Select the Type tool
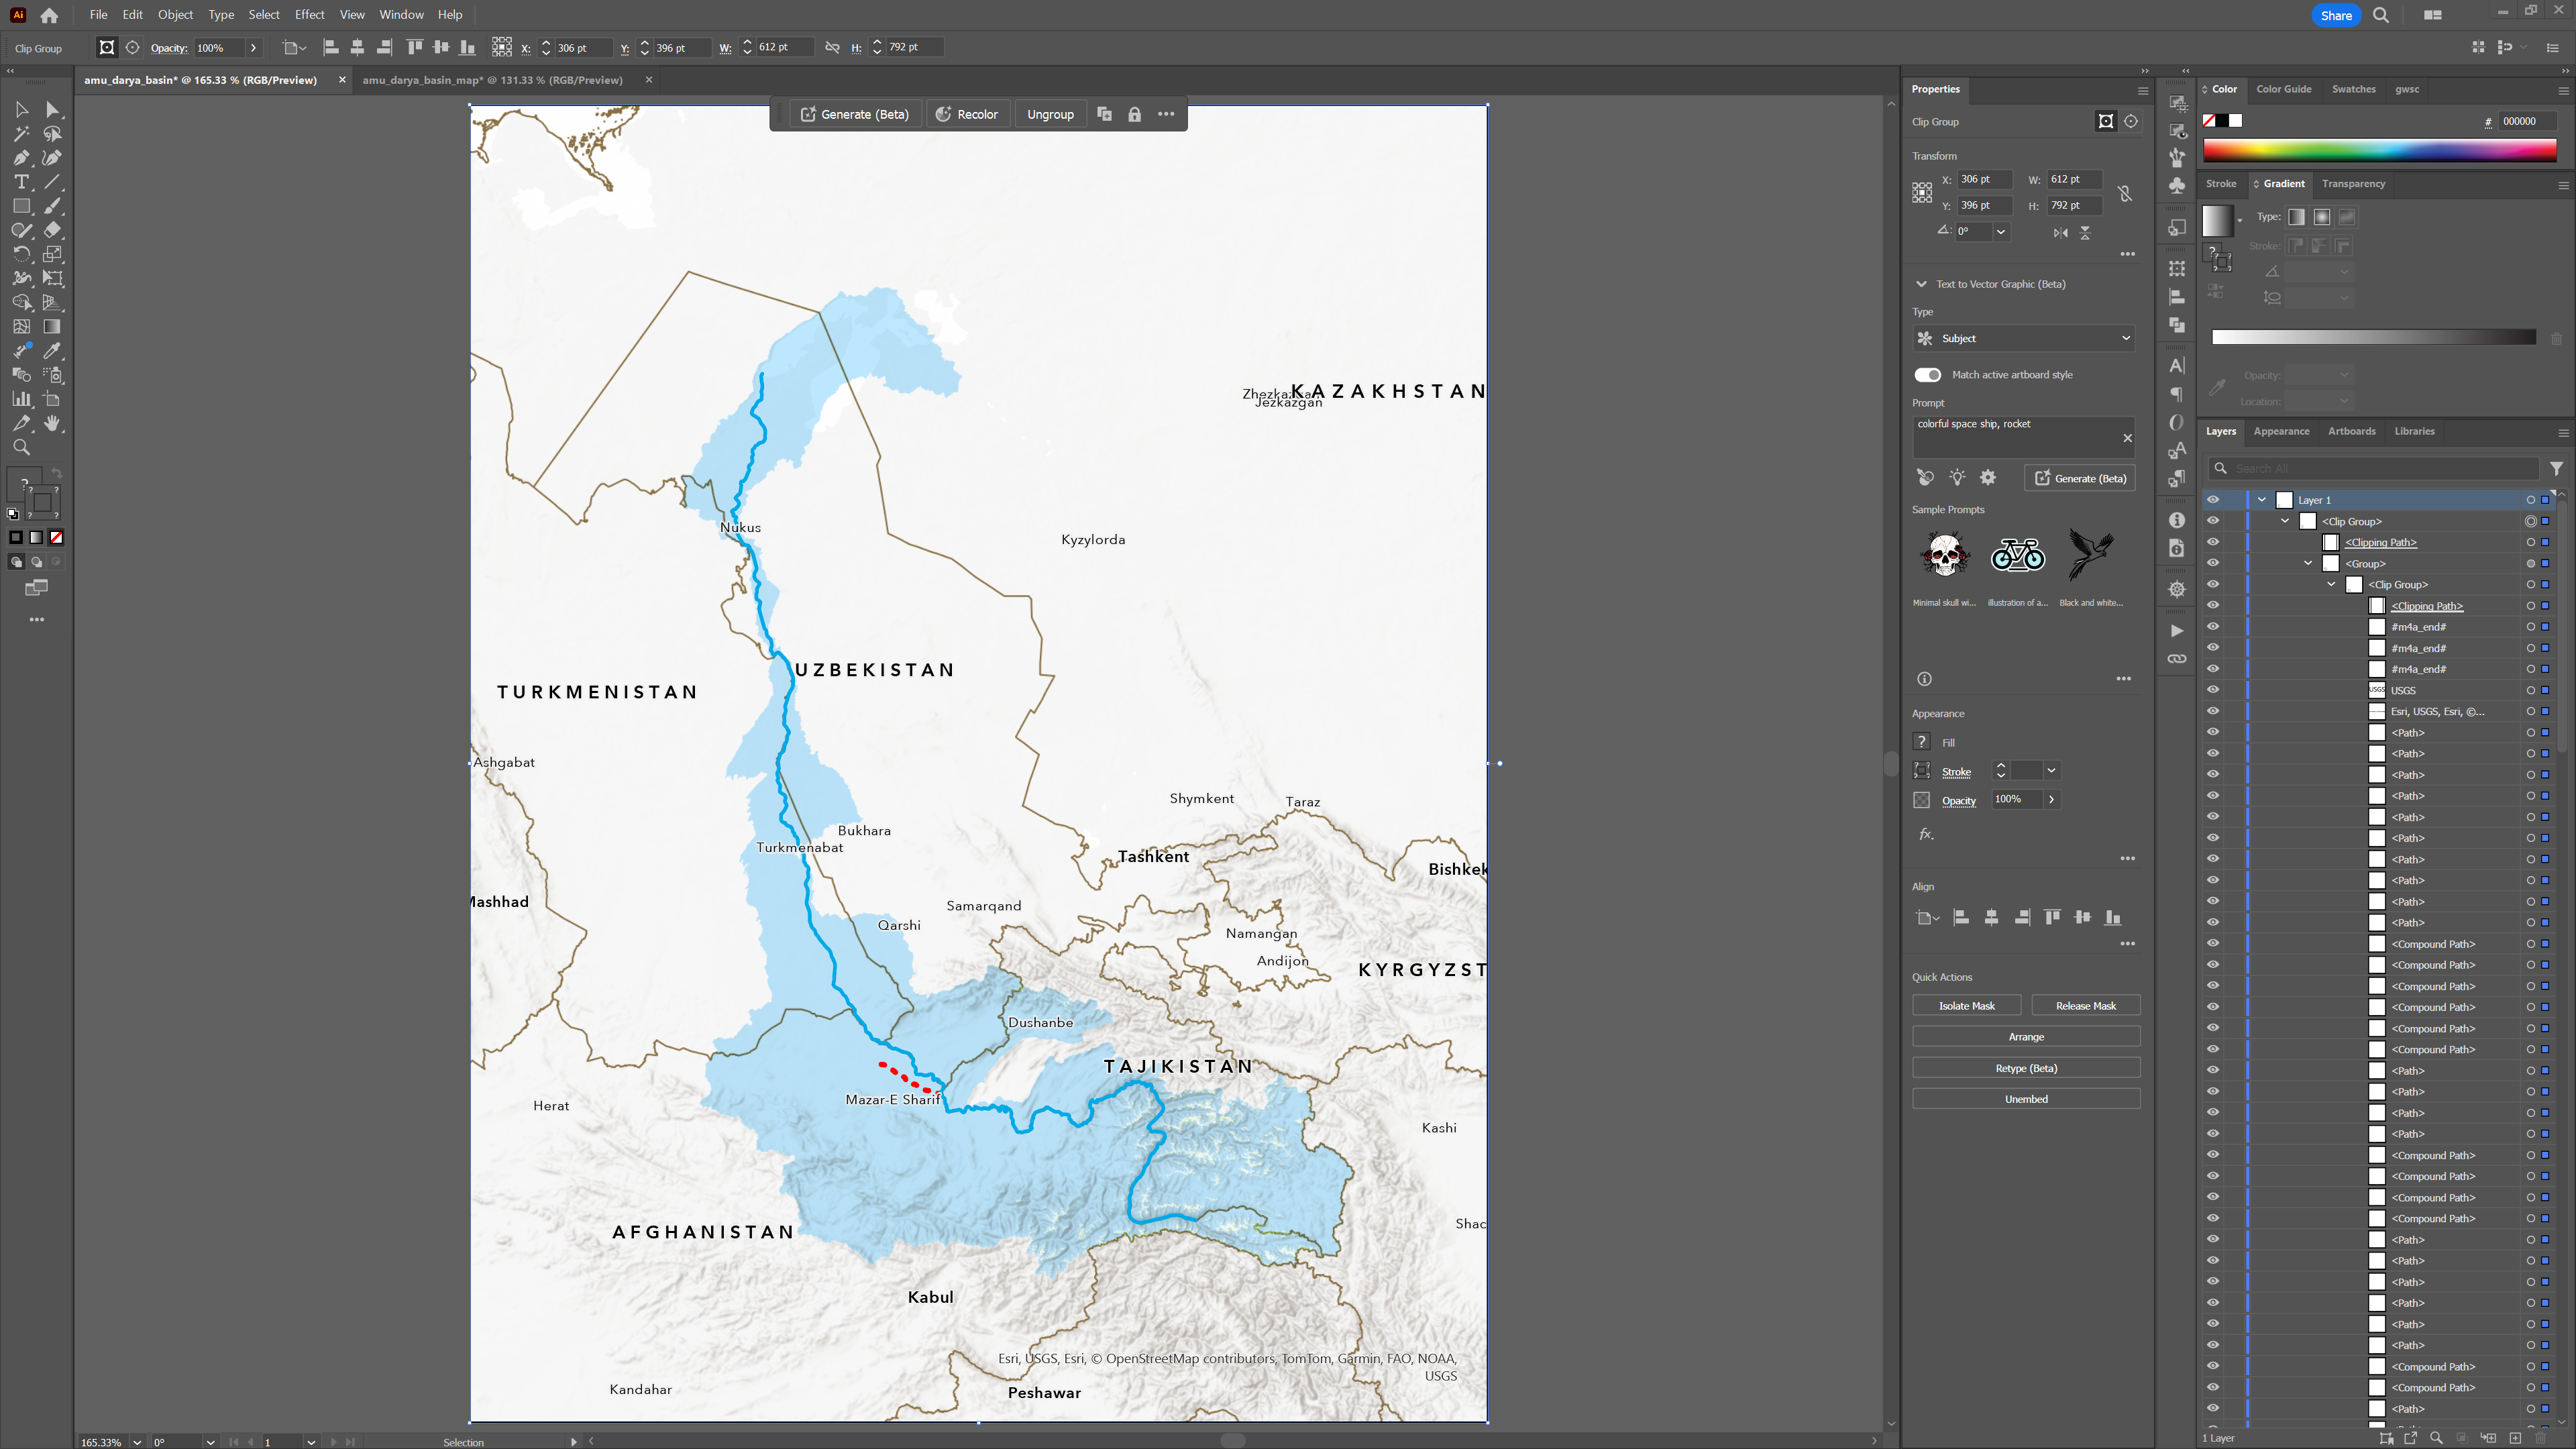Image resolution: width=2576 pixels, height=1449 pixels. tap(21, 182)
